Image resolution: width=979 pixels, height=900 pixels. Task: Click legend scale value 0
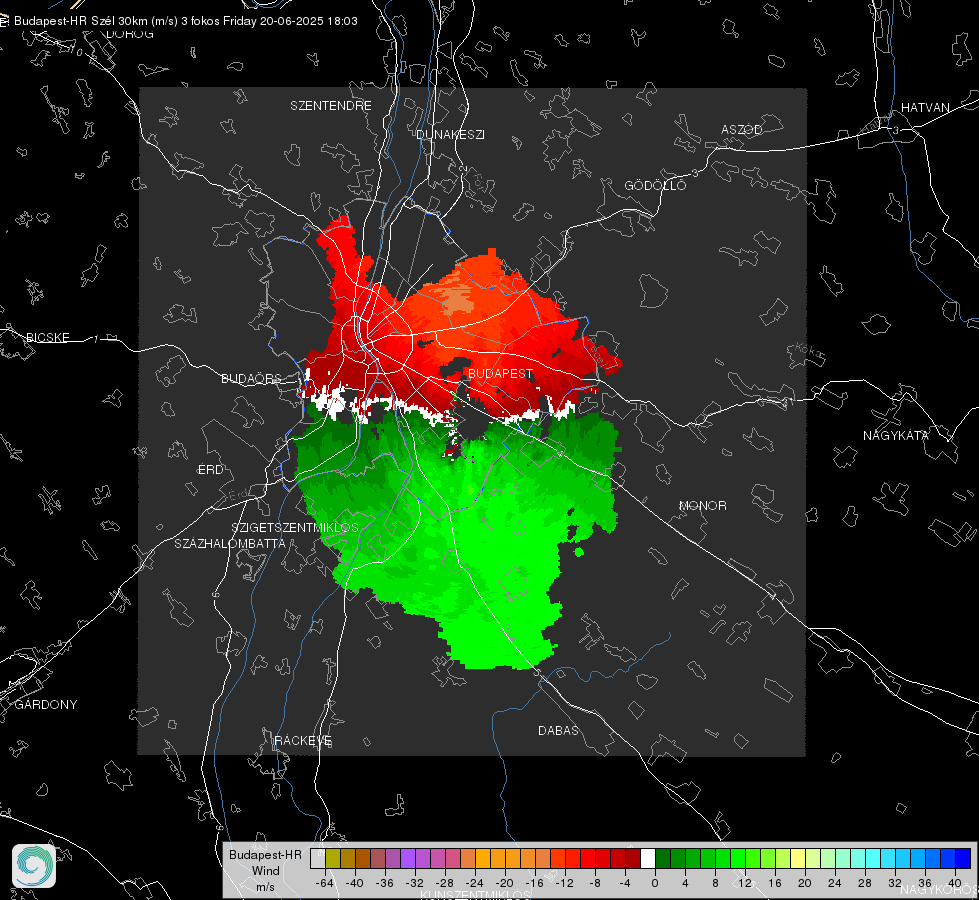click(655, 884)
